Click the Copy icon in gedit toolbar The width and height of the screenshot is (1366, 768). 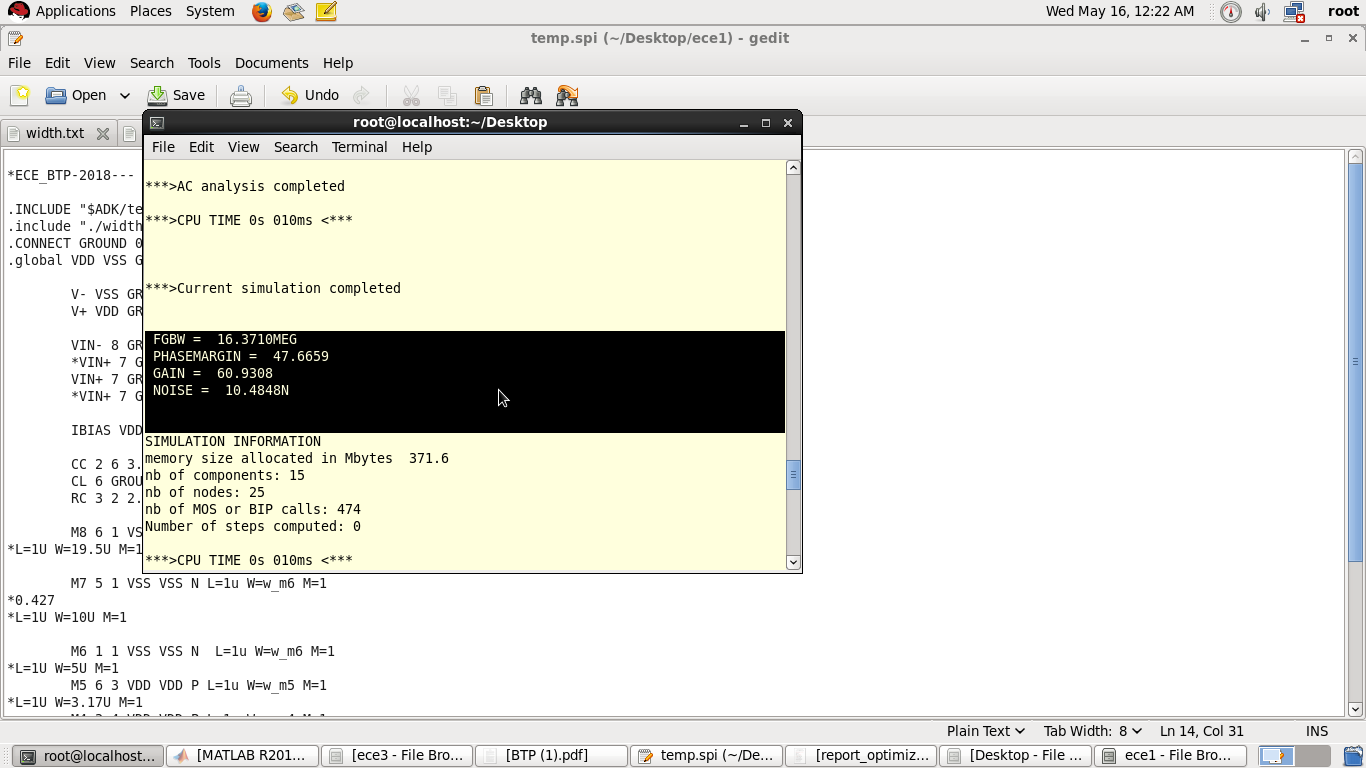[448, 95]
